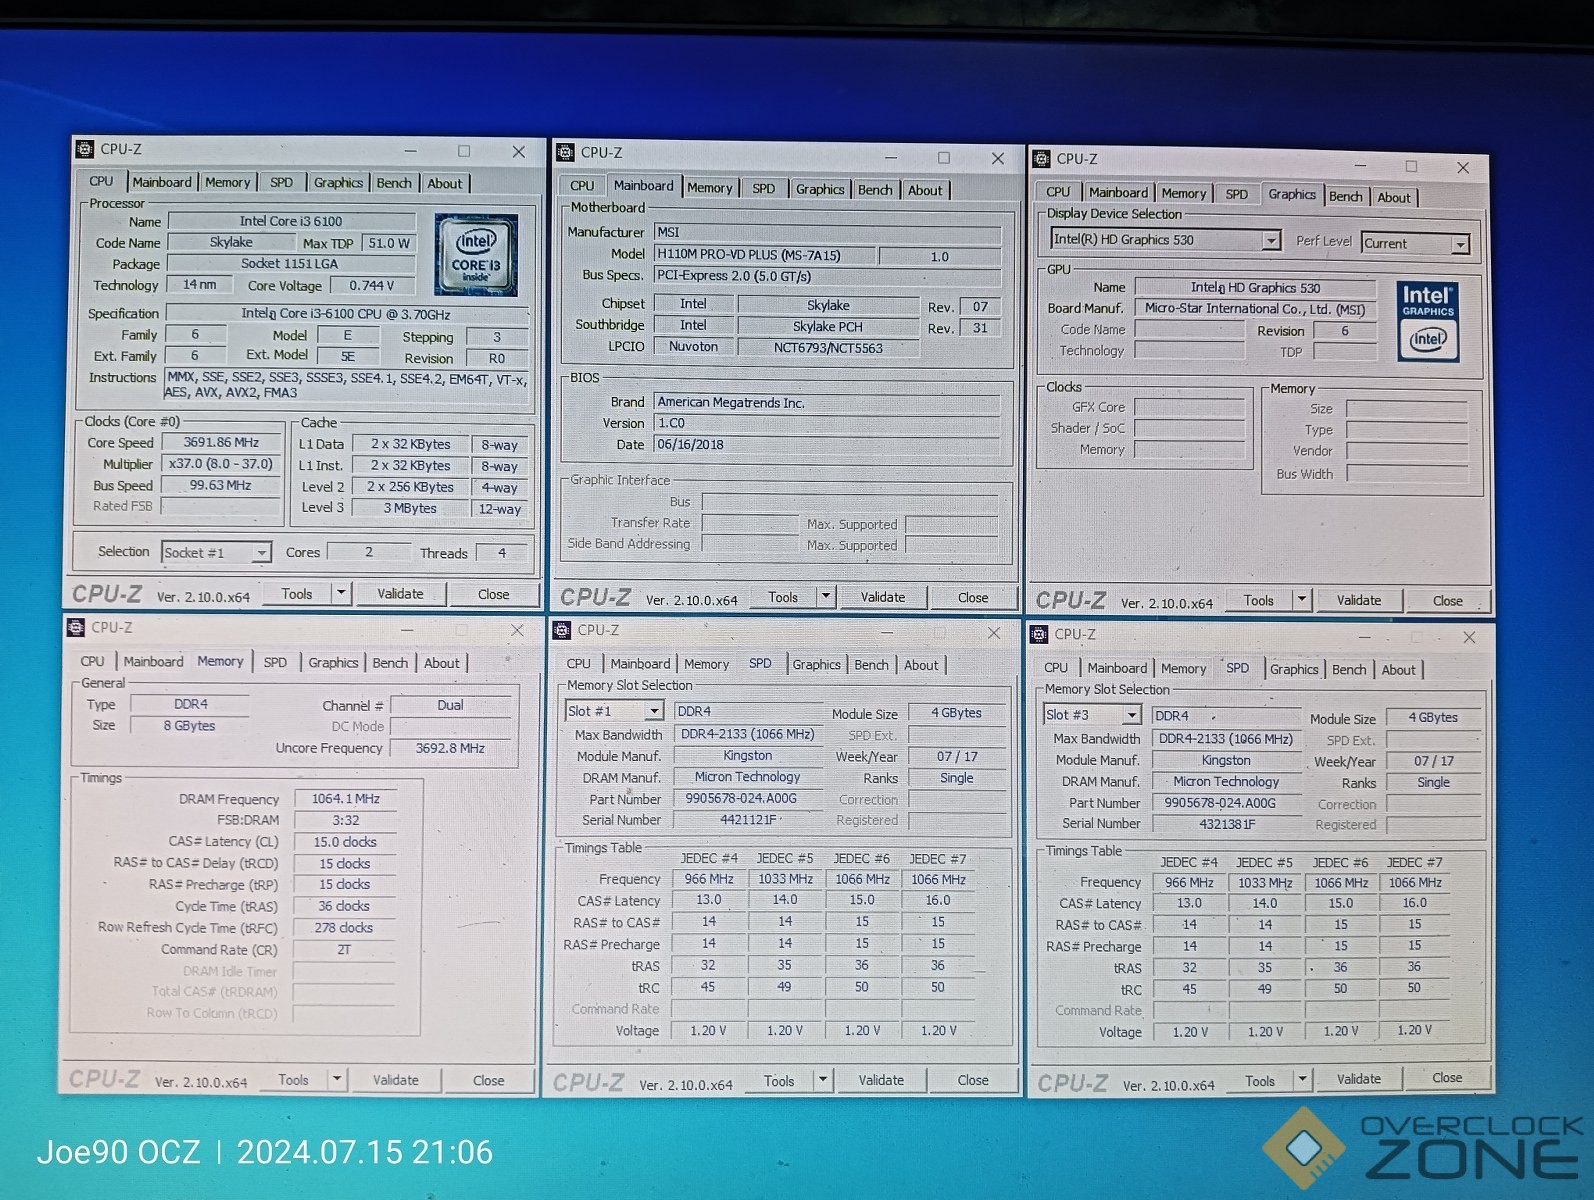Open Tools dropdown arrow in the HD Graphics window
This screenshot has height=1200, width=1594.
pyautogui.click(x=1302, y=600)
